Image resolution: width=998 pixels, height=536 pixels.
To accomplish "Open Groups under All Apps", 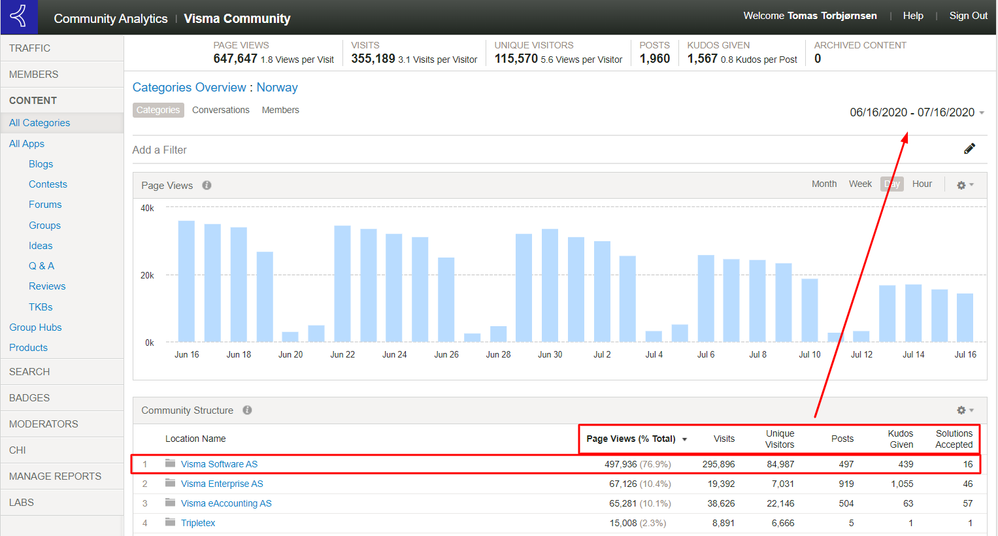I will click(x=45, y=225).
